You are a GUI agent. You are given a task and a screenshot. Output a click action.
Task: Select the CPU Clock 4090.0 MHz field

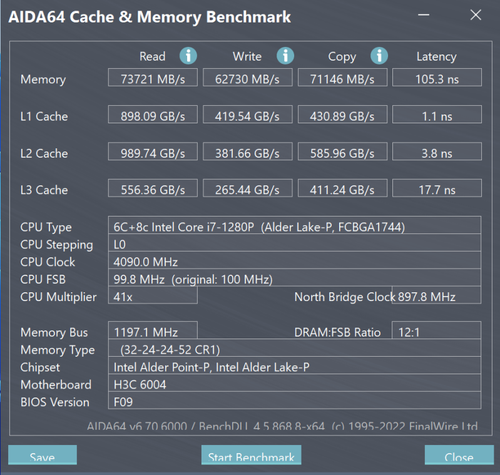(294, 260)
